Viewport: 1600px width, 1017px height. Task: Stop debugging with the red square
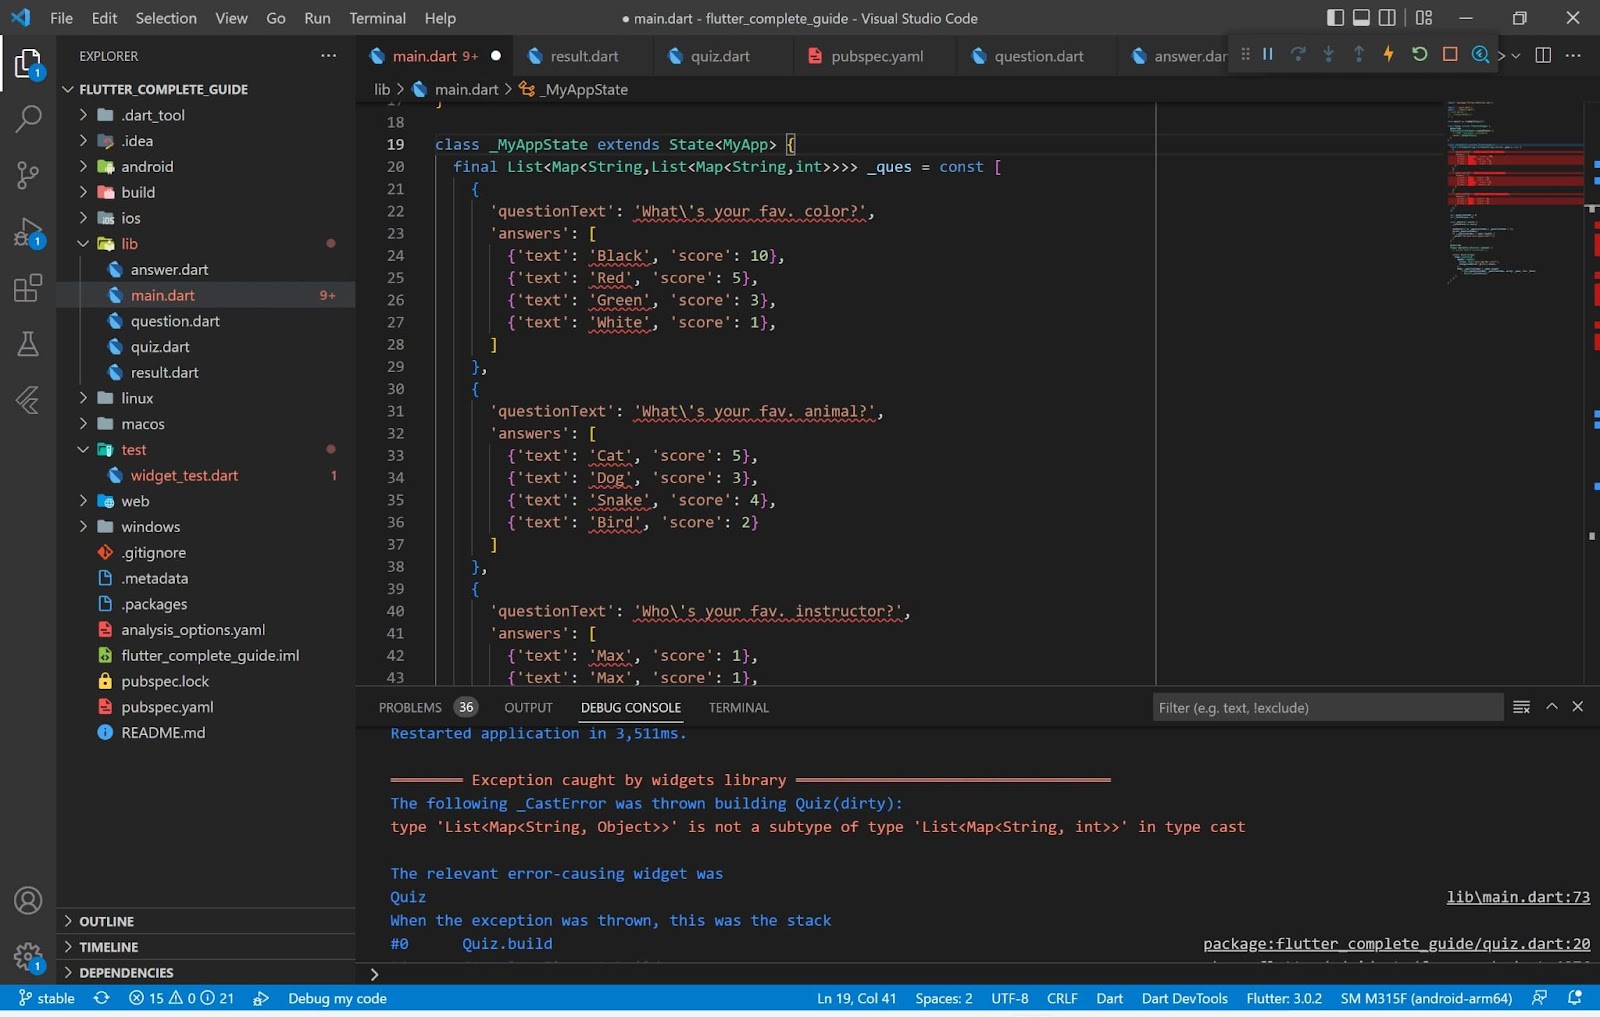(x=1450, y=55)
